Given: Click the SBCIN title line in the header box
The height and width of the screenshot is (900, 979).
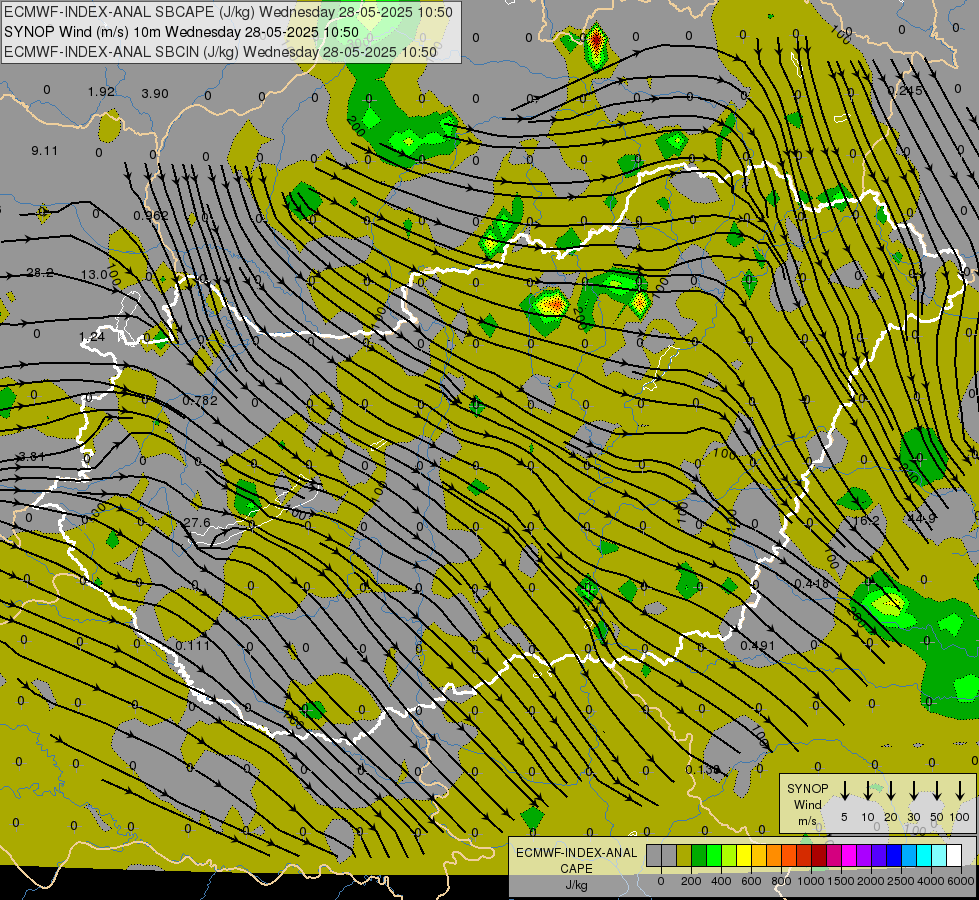Looking at the screenshot, I should [x=220, y=52].
